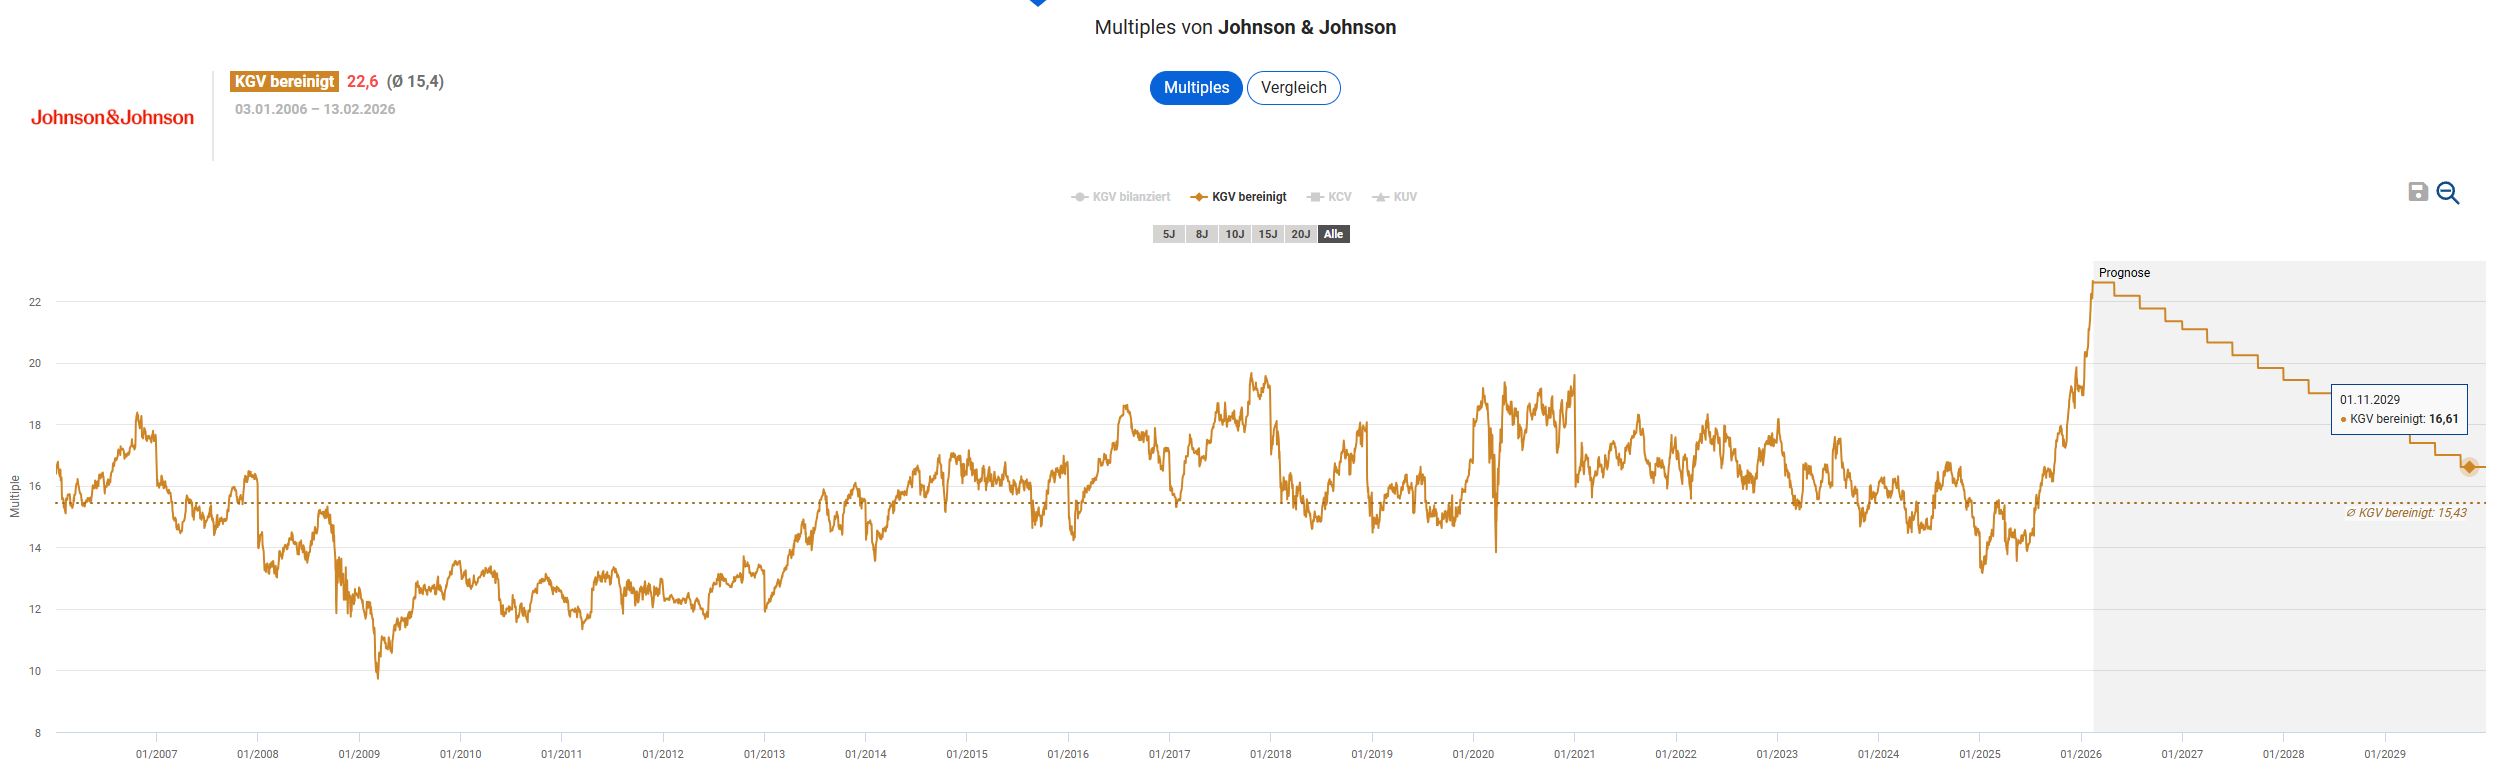2510x784 pixels.
Task: Show the KCV series in legend
Action: (1330, 197)
